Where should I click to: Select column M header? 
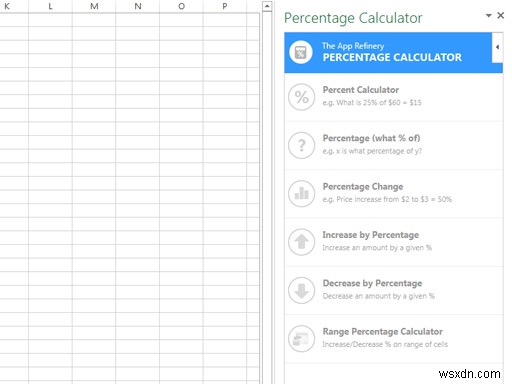pos(94,6)
